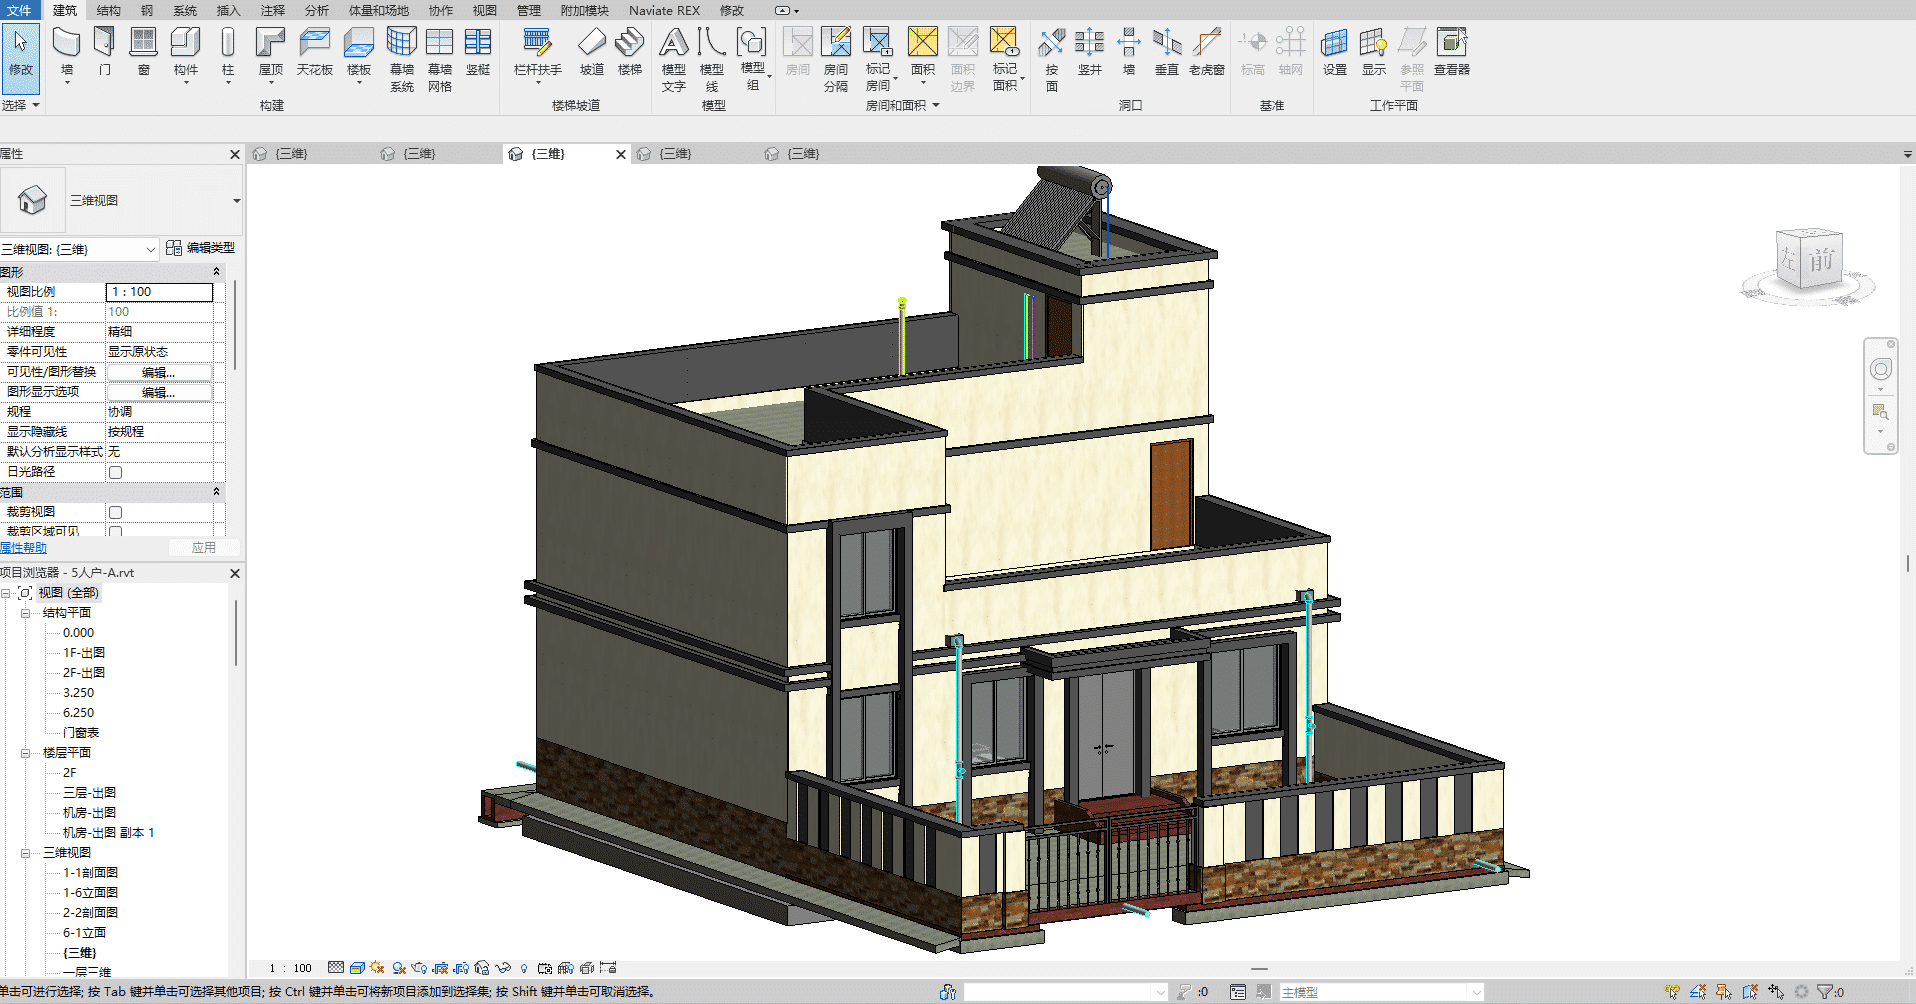Collapse the 结构平面 tree node

click(x=26, y=613)
